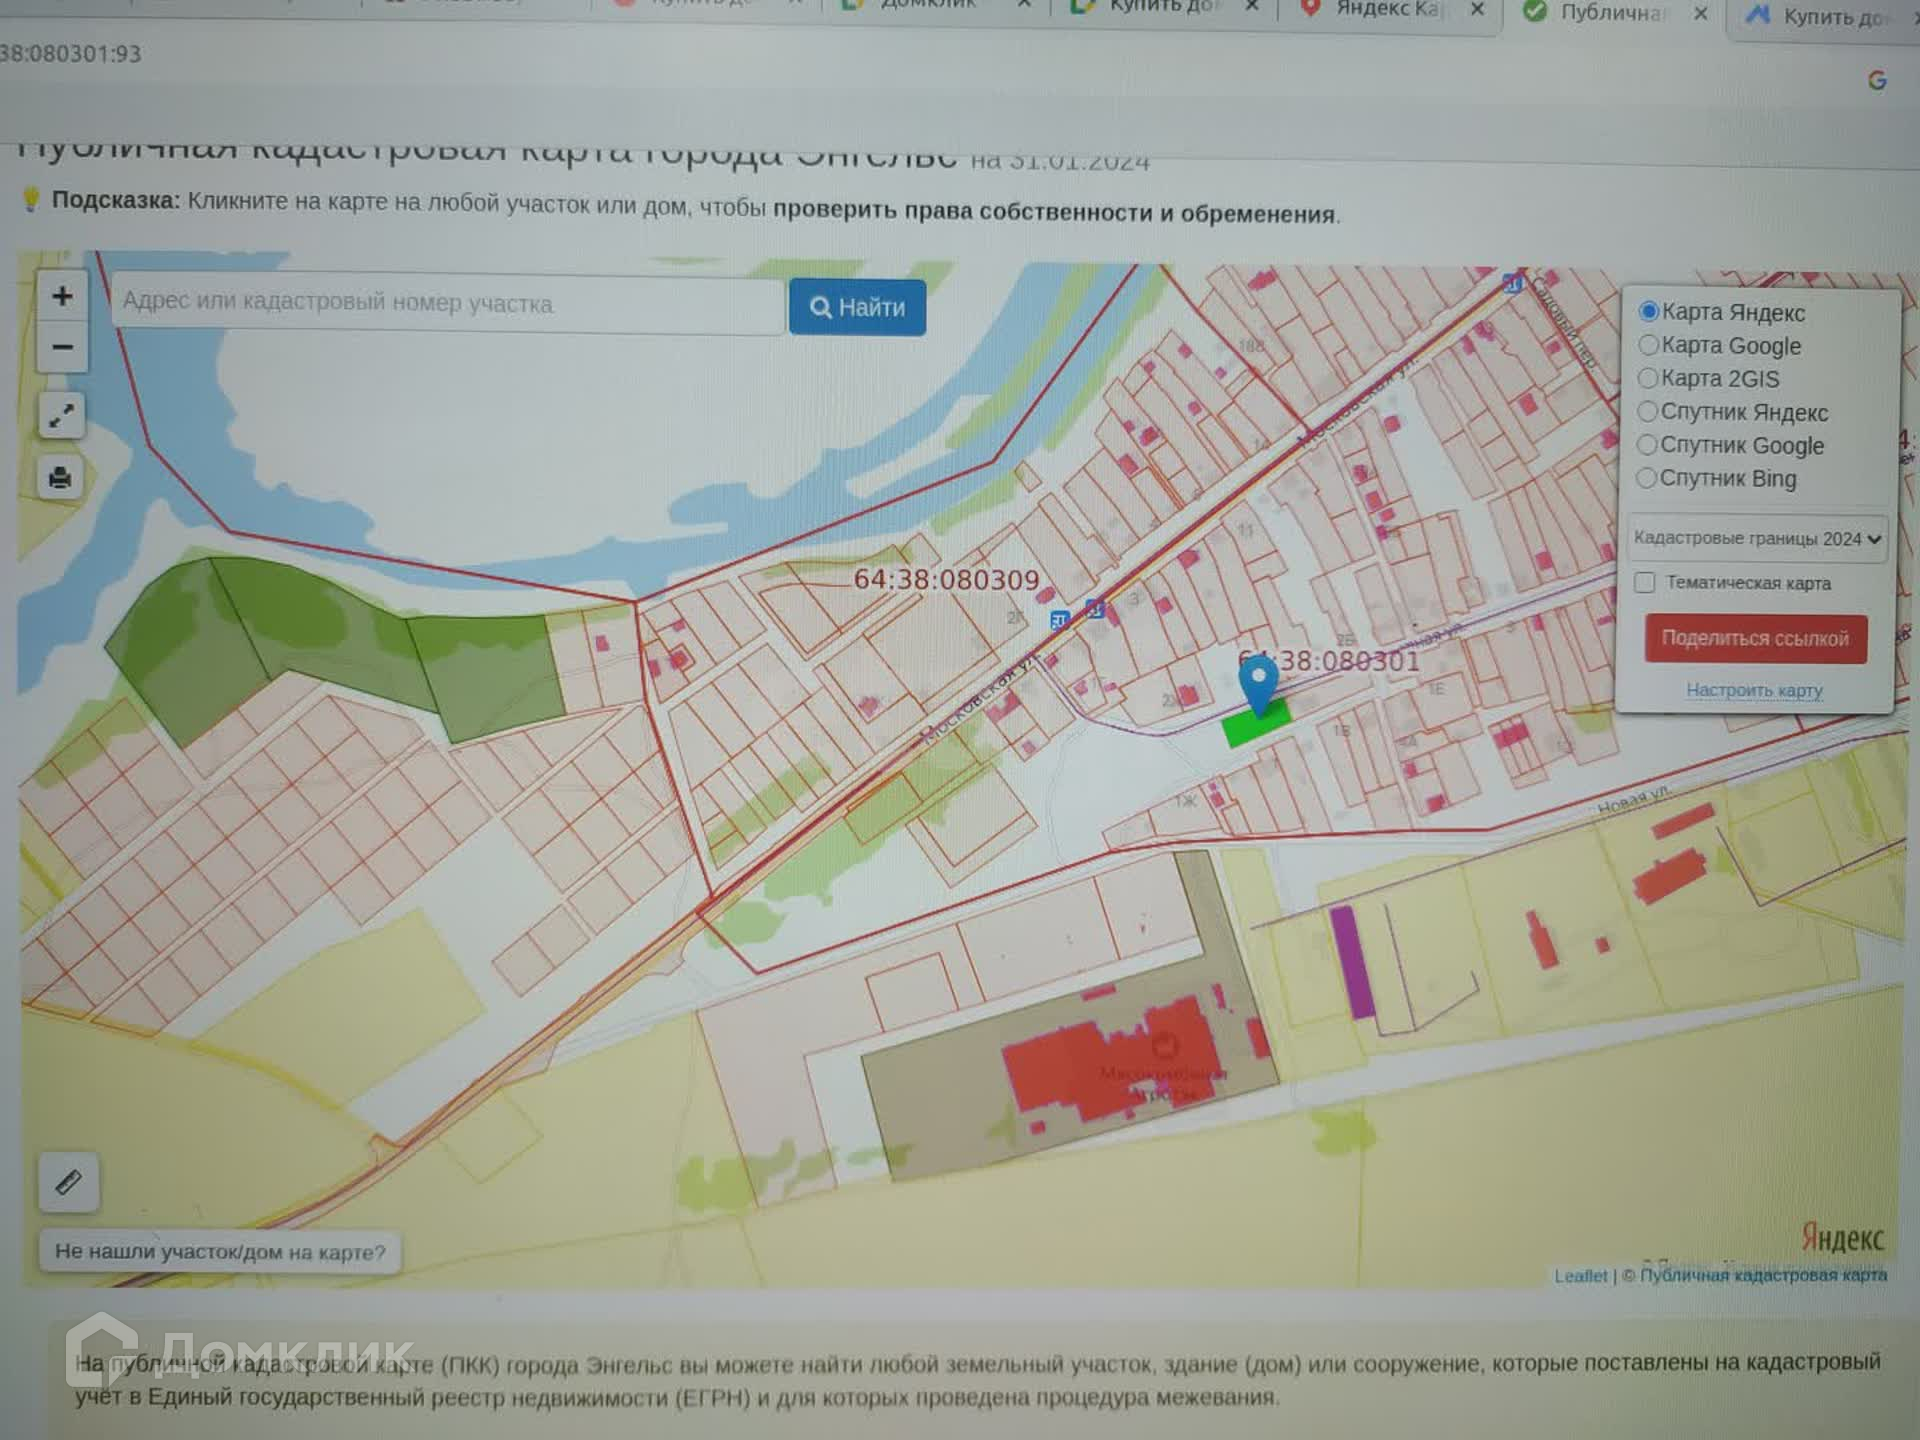Enable the Тематическая карта checkbox
Viewport: 1920px width, 1440px height.
(x=1645, y=582)
